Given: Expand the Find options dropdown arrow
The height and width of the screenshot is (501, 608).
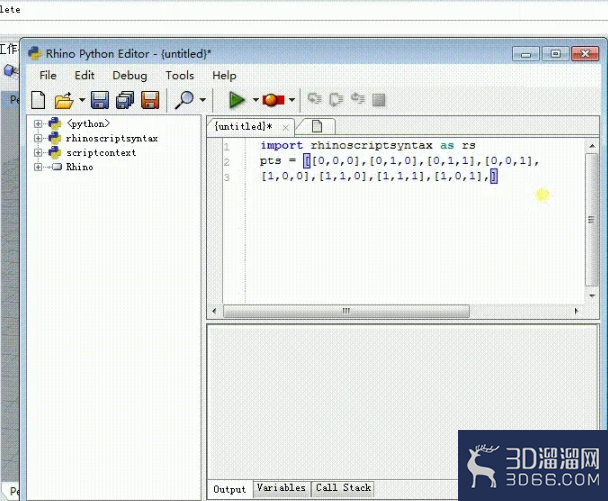Looking at the screenshot, I should click(x=203, y=100).
